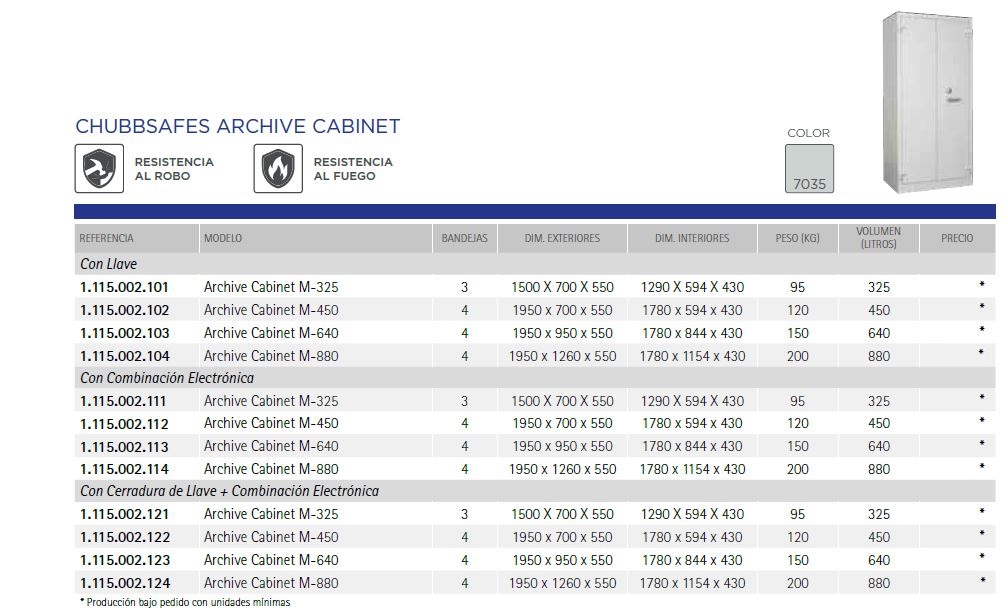Click the DIM. EXTERIORES column header
This screenshot has width=1005, height=616.
coord(562,238)
